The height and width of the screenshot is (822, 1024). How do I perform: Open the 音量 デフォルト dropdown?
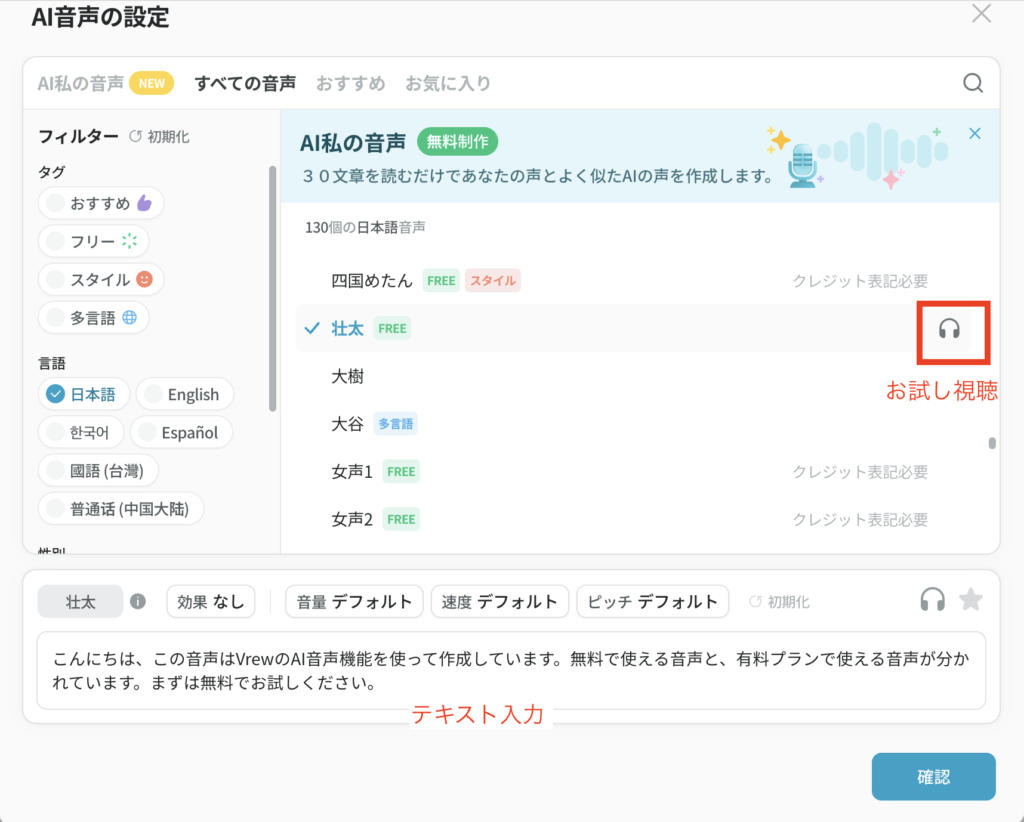[x=354, y=602]
